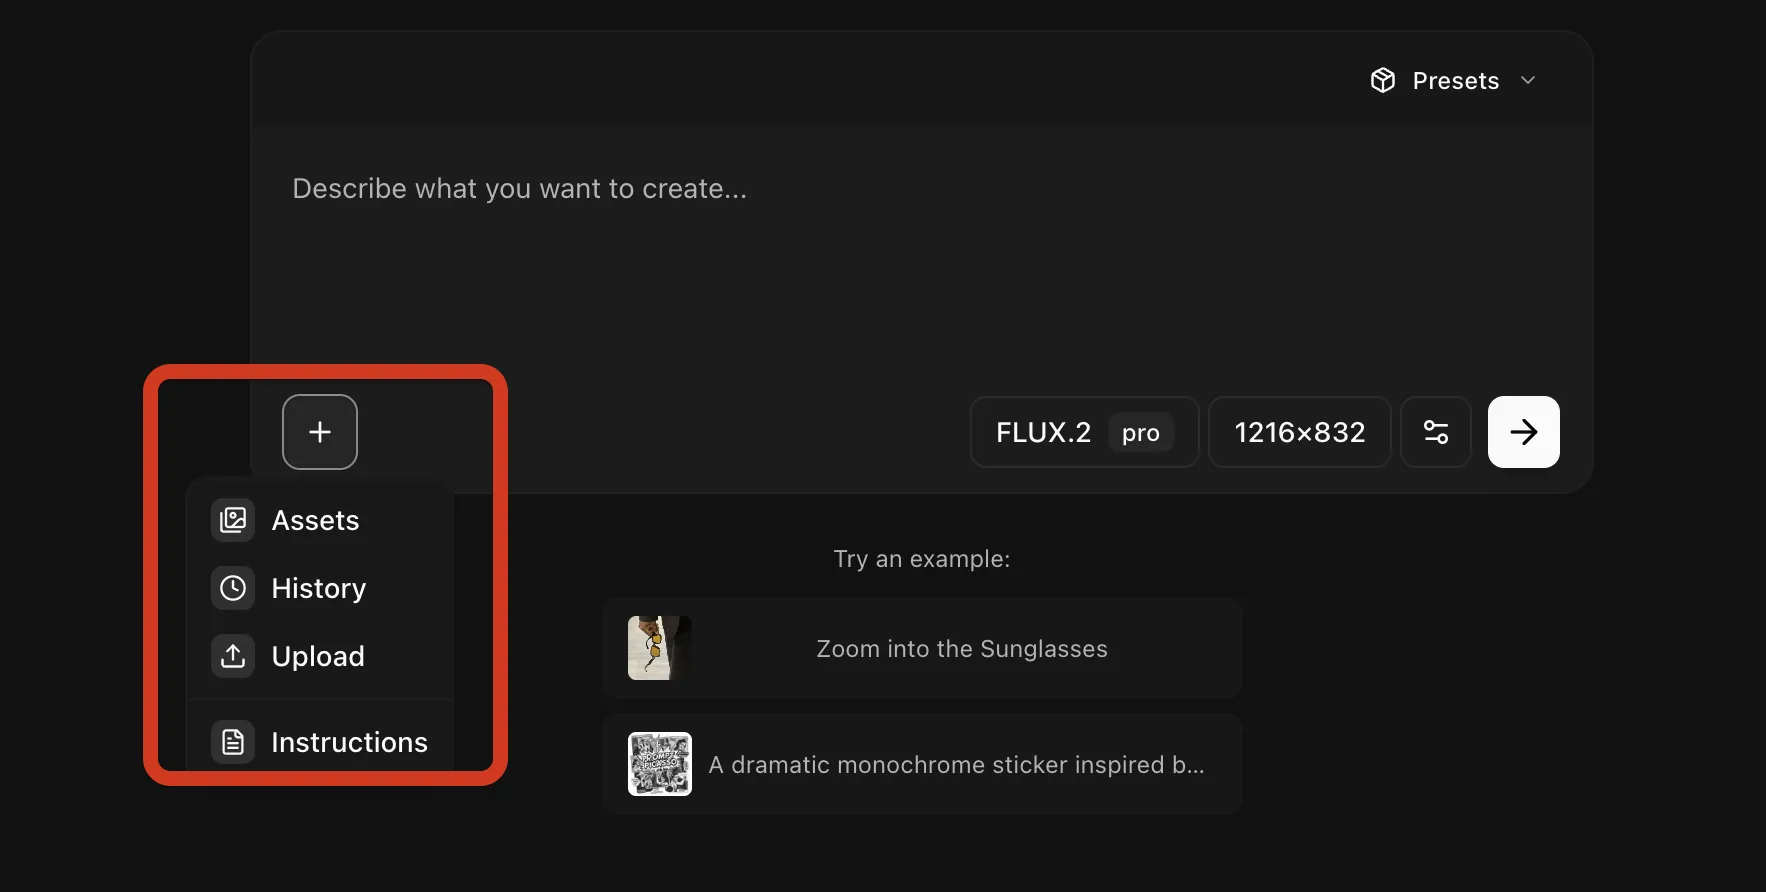Viewport: 1766px width, 892px height.
Task: Click the plus attachment button
Action: coord(320,432)
